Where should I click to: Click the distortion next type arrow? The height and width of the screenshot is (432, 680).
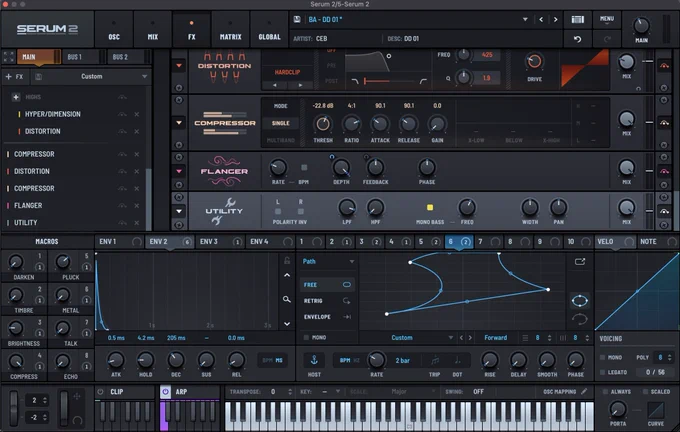click(300, 85)
